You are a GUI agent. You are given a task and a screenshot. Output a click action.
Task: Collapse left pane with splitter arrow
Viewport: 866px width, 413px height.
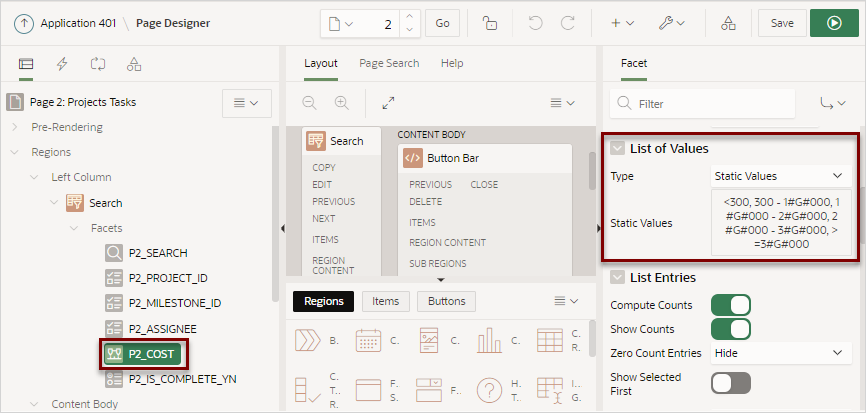(x=282, y=228)
